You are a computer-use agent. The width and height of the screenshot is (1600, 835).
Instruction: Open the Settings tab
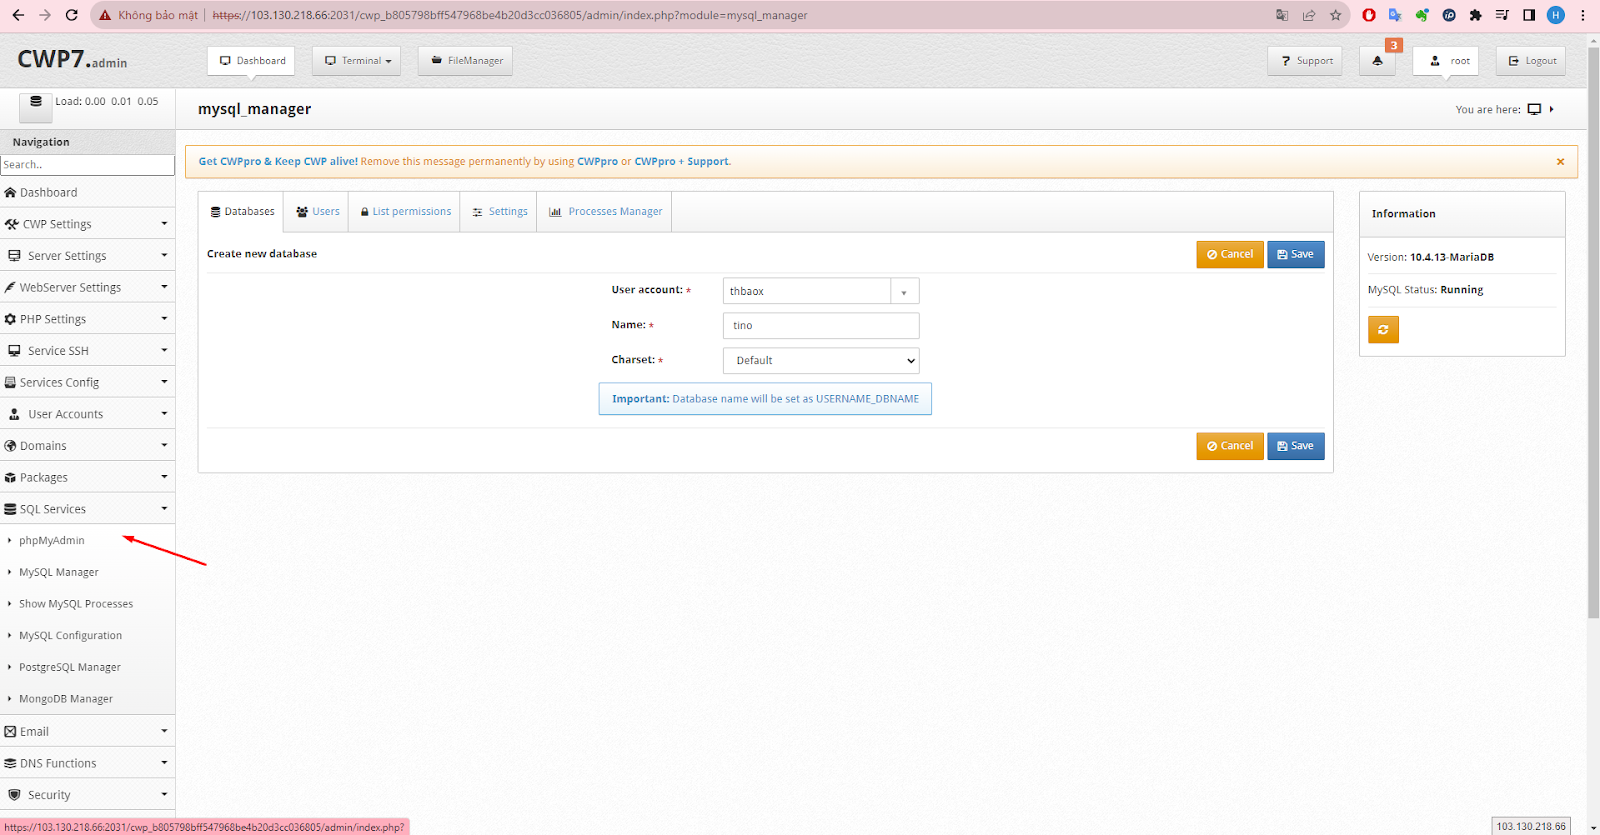pos(499,212)
